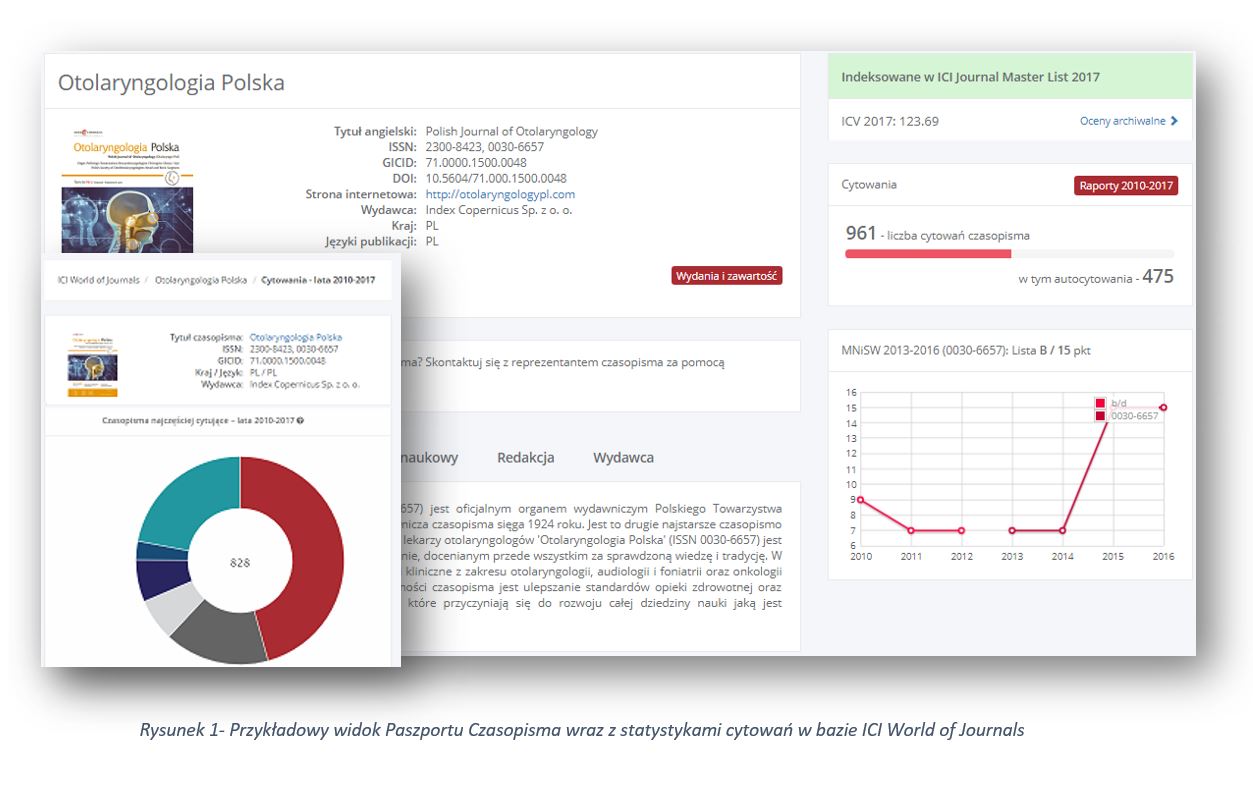1253x791 pixels.
Task: Open the Redakcja tab
Action: click(525, 457)
